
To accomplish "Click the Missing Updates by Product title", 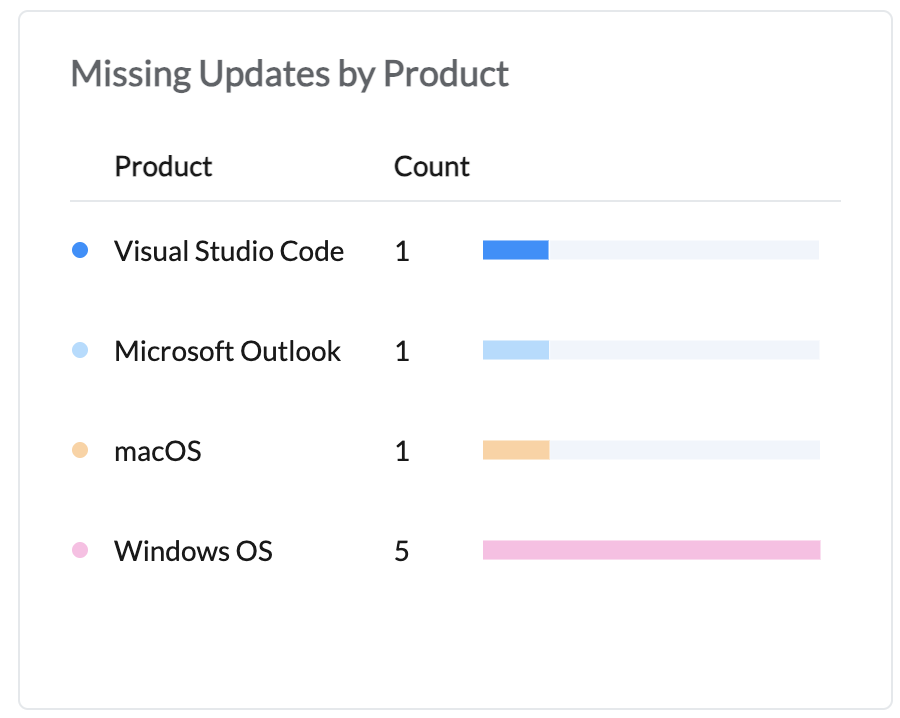I will click(290, 74).
